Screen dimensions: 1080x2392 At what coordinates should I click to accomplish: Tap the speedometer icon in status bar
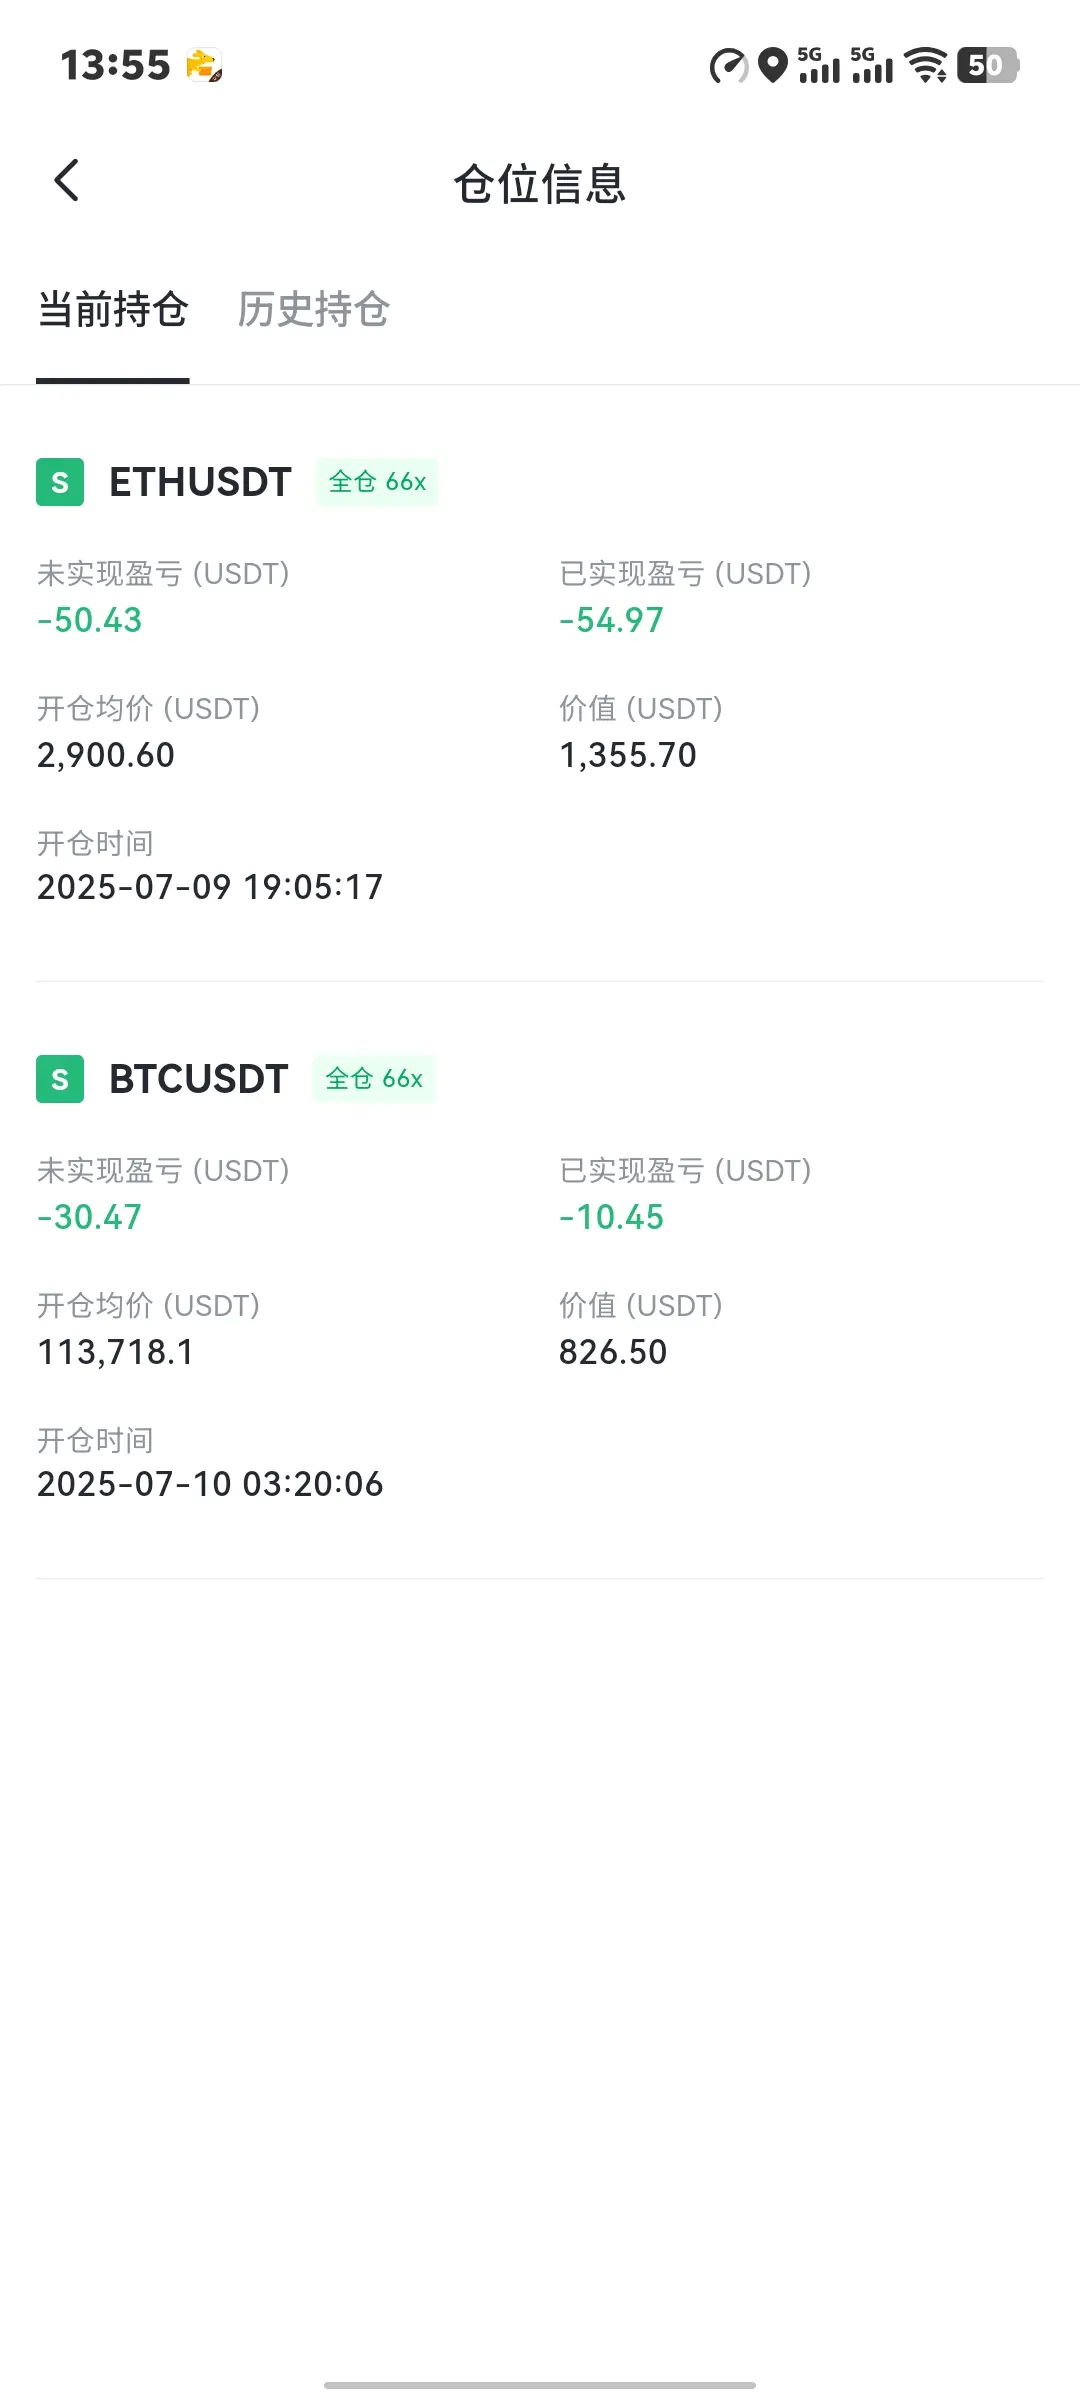tap(729, 66)
